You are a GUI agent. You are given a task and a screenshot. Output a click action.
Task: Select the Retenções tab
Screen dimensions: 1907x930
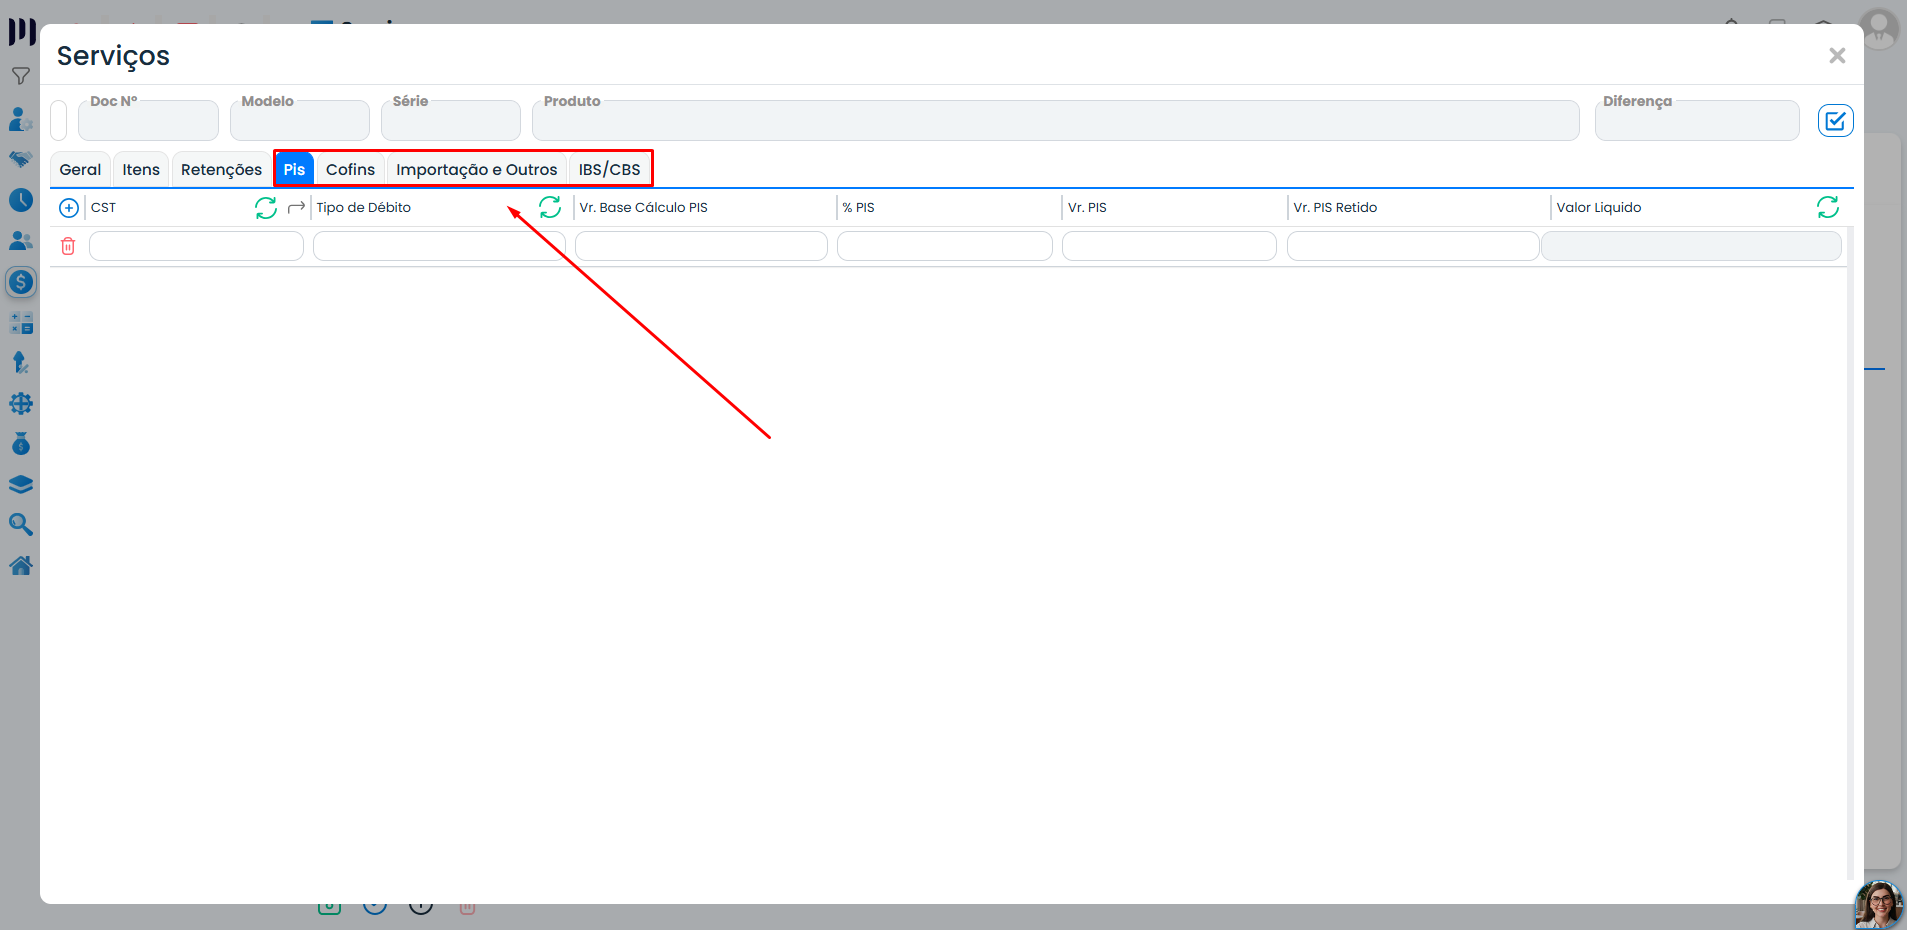pyautogui.click(x=221, y=169)
